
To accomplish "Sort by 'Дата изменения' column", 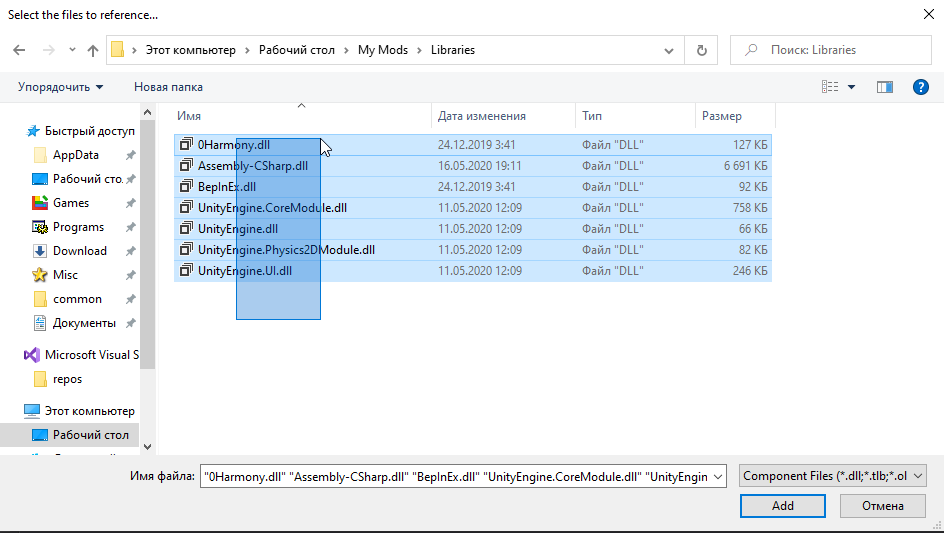I will pos(504,116).
